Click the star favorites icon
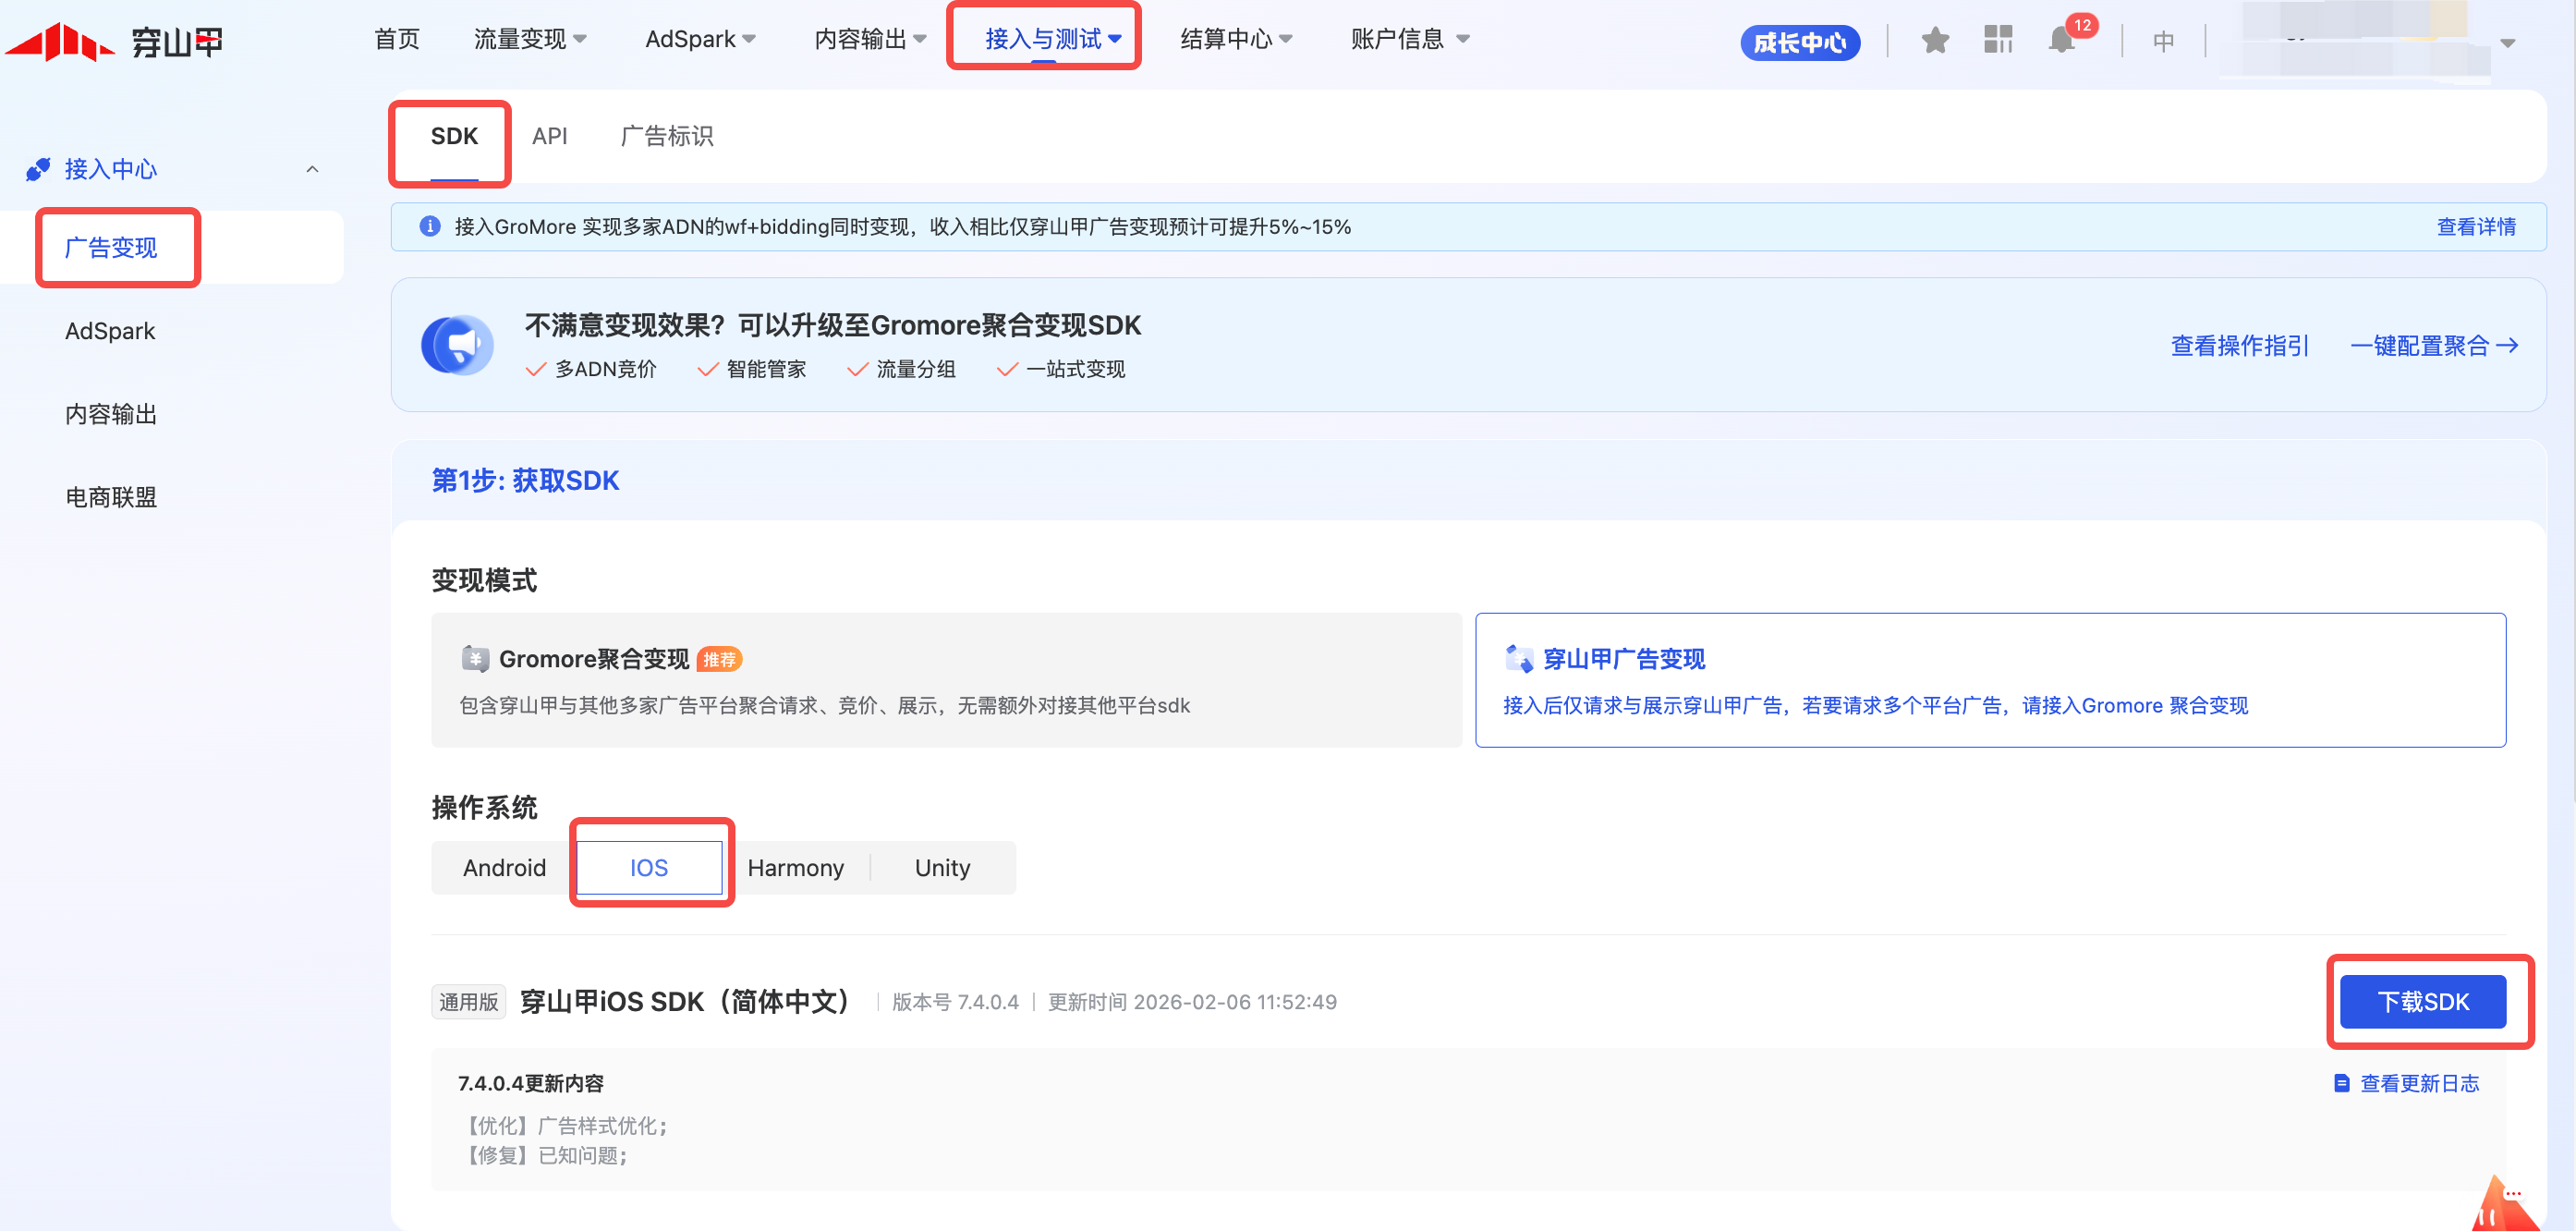This screenshot has height=1231, width=2576. coord(1934,40)
